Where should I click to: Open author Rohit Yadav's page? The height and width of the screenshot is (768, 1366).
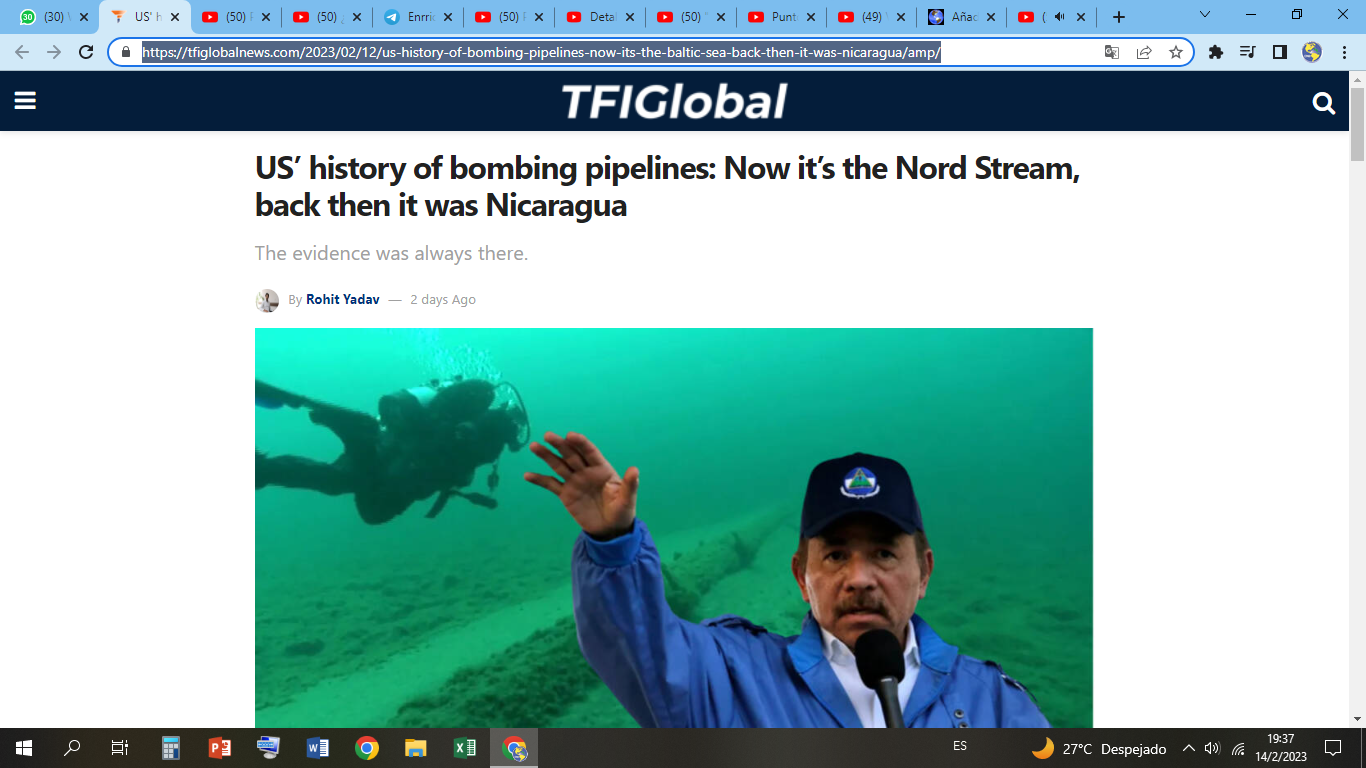pos(342,300)
